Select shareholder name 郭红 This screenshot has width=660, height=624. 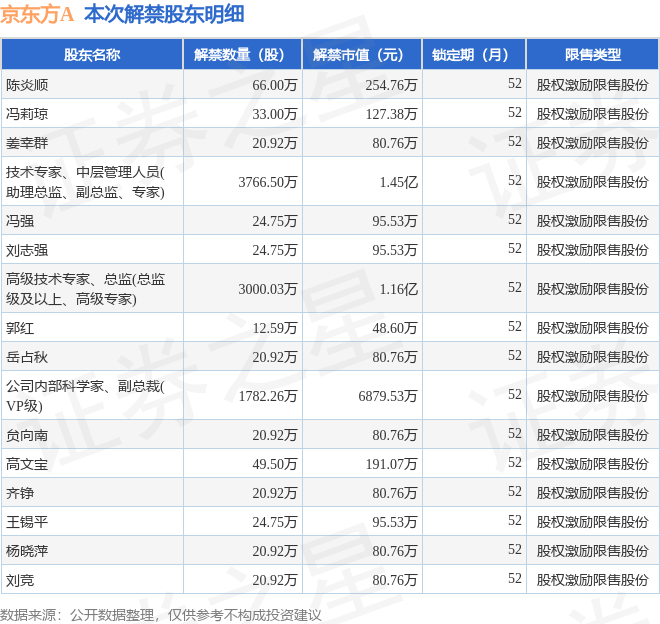[20, 328]
